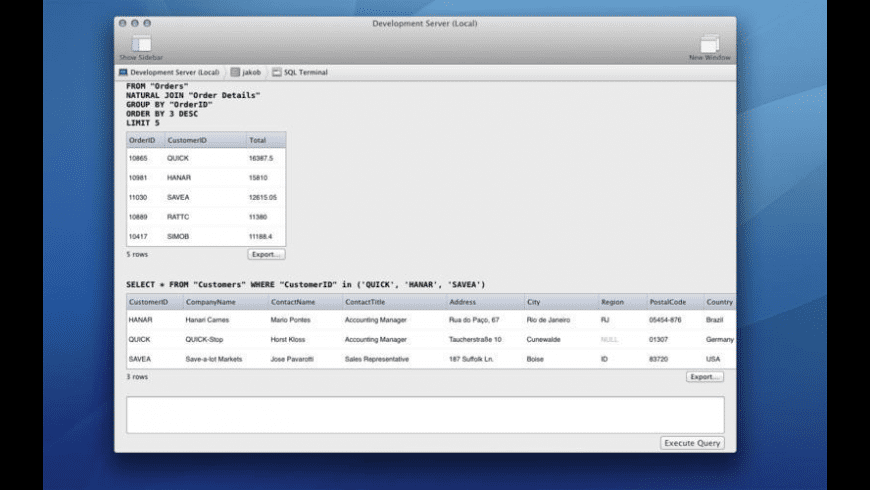Viewport: 870px width, 490px height.
Task: Click the SQL Terminal icon
Action: point(277,73)
